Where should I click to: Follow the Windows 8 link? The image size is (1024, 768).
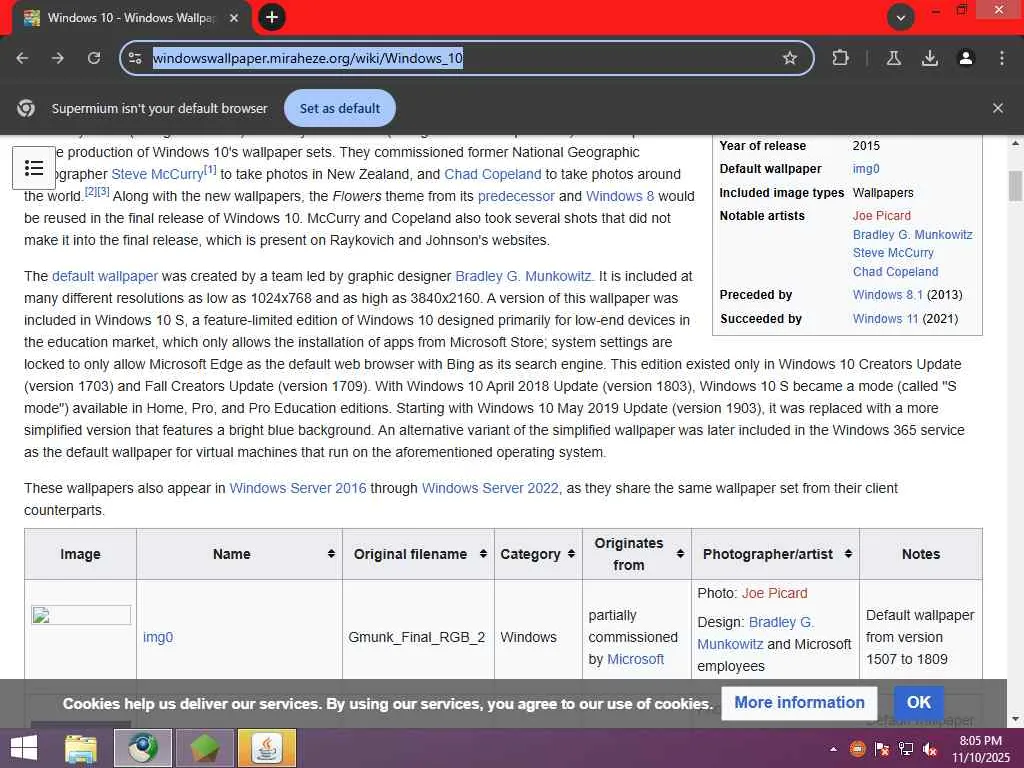(x=620, y=196)
